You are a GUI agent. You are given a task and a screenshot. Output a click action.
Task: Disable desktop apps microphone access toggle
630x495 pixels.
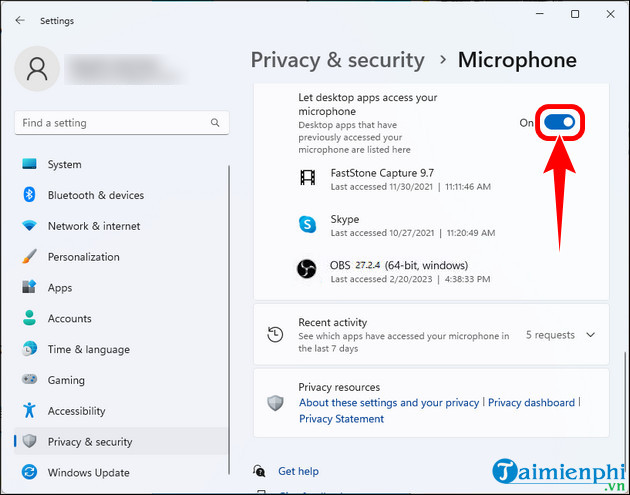click(560, 122)
